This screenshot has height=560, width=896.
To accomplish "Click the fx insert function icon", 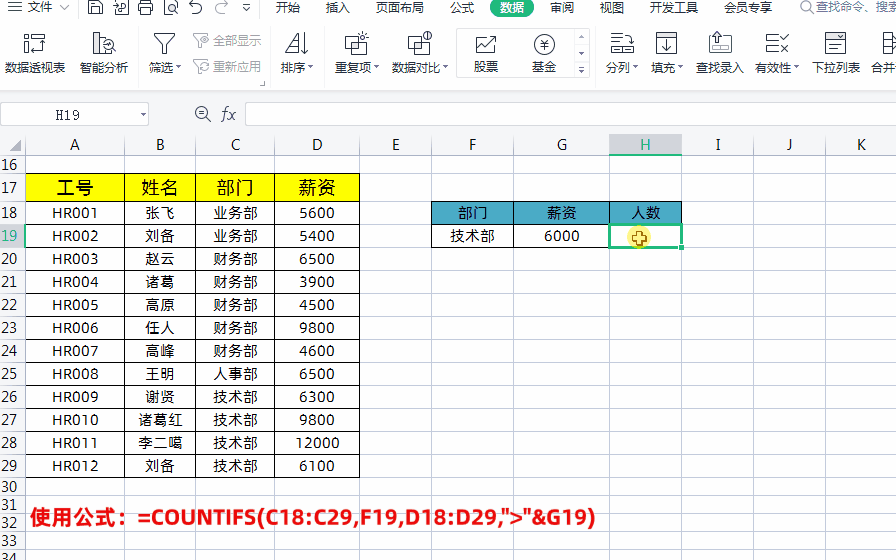I will (x=228, y=114).
